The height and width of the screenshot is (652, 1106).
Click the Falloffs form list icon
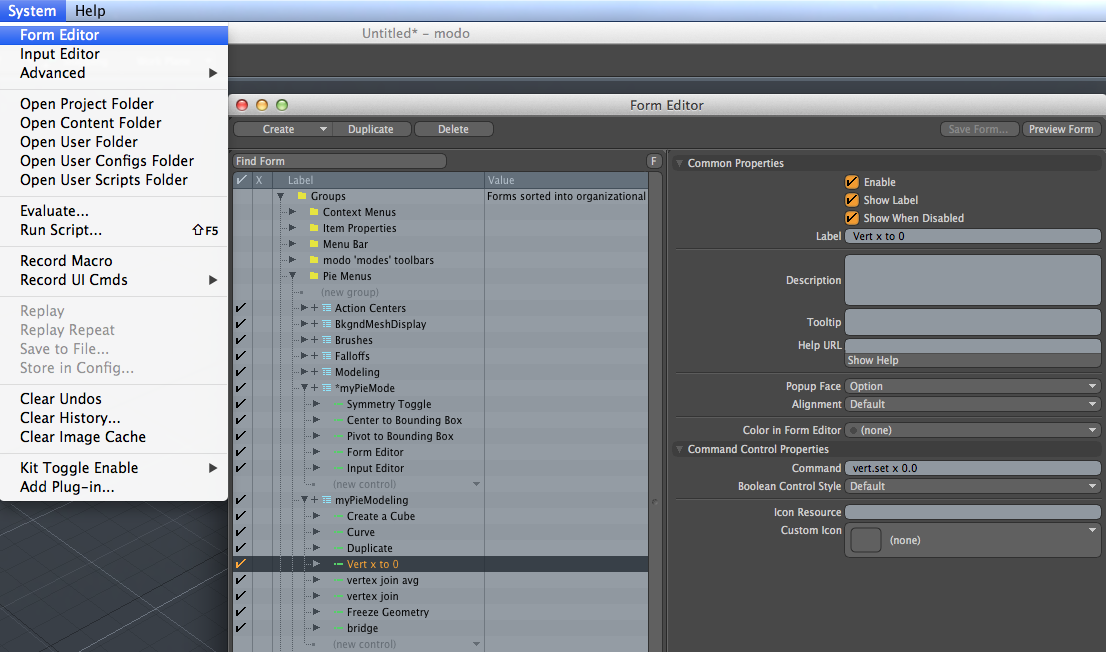pyautogui.click(x=327, y=356)
